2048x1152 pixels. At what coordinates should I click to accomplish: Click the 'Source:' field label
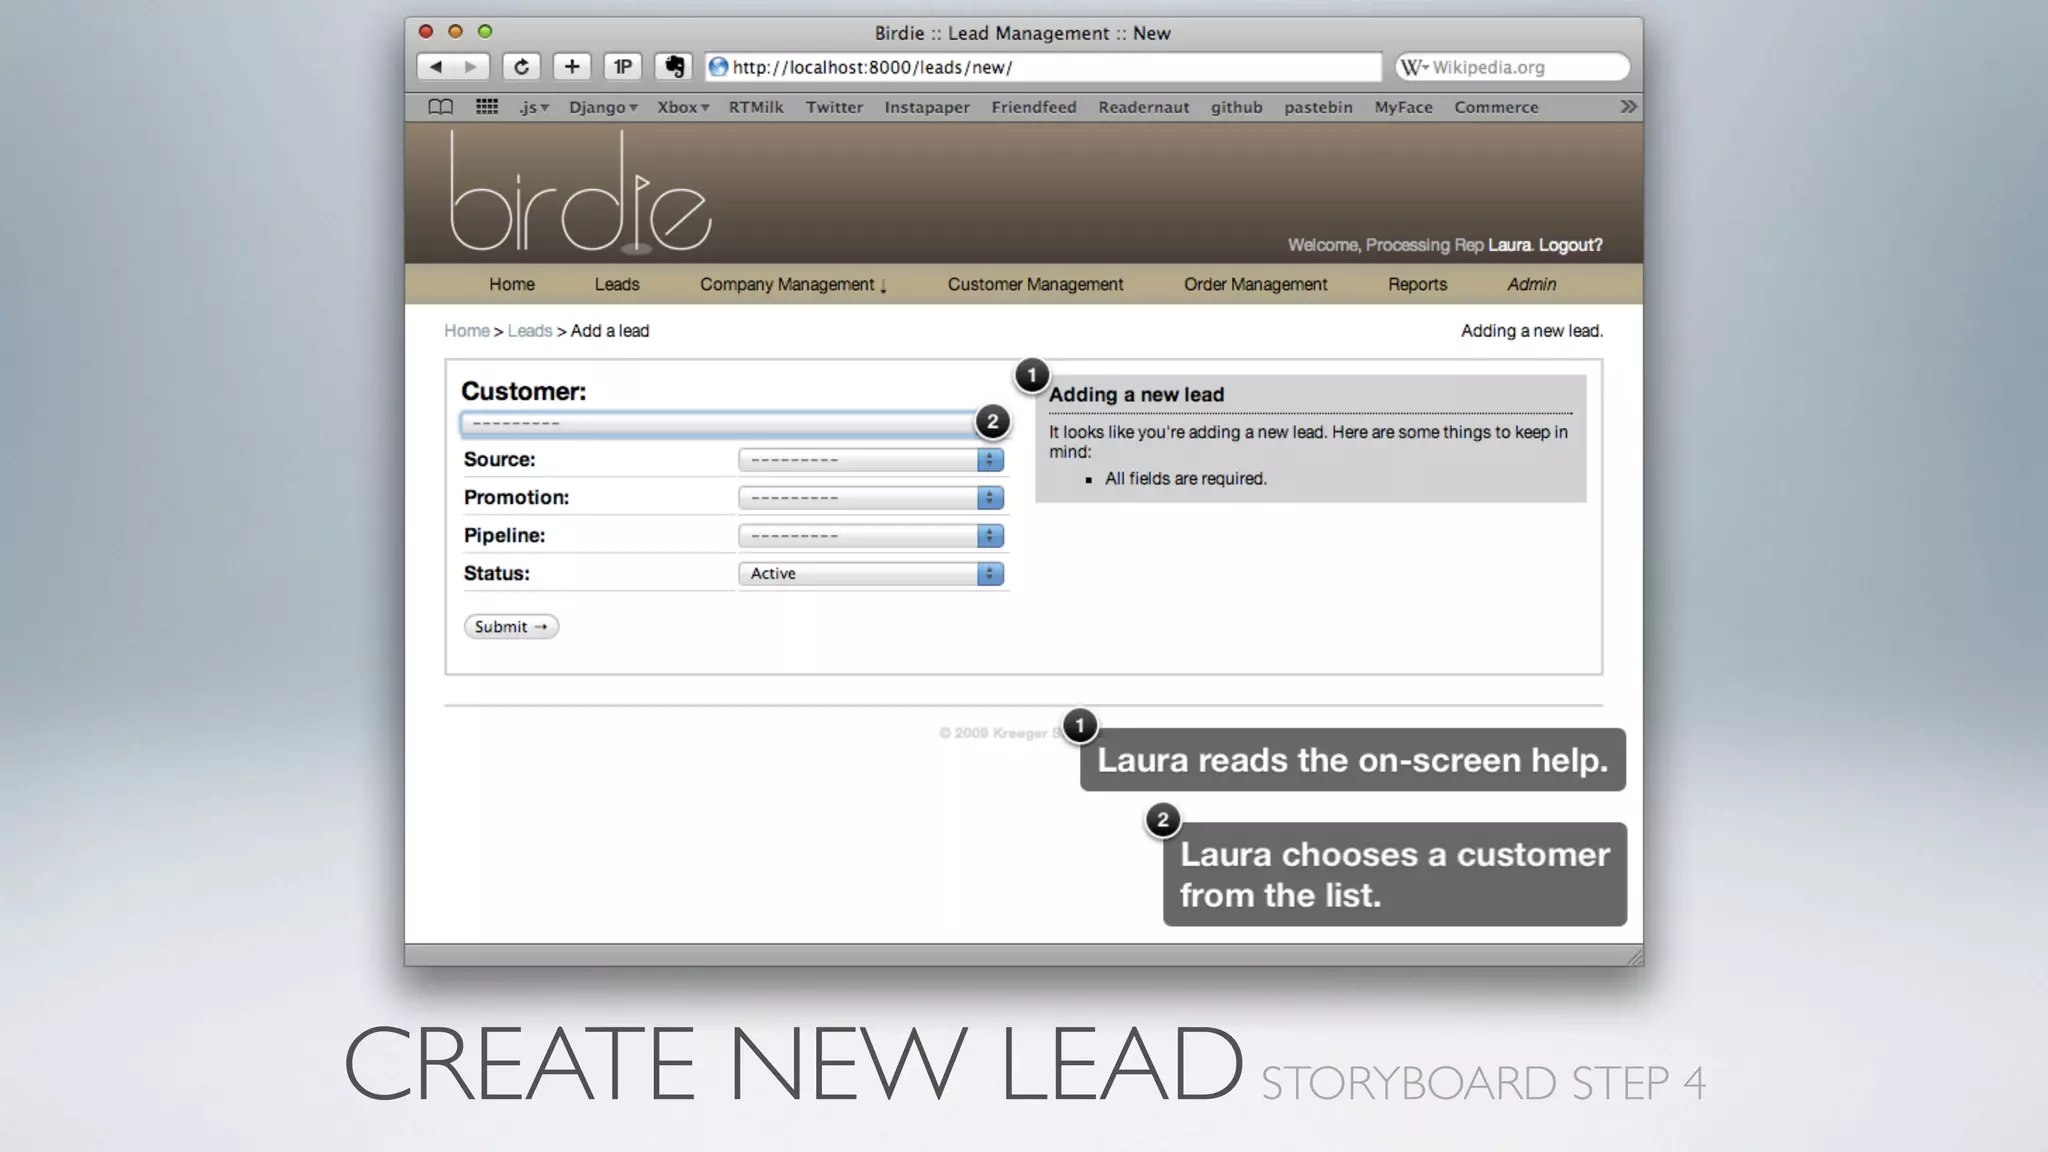499,460
